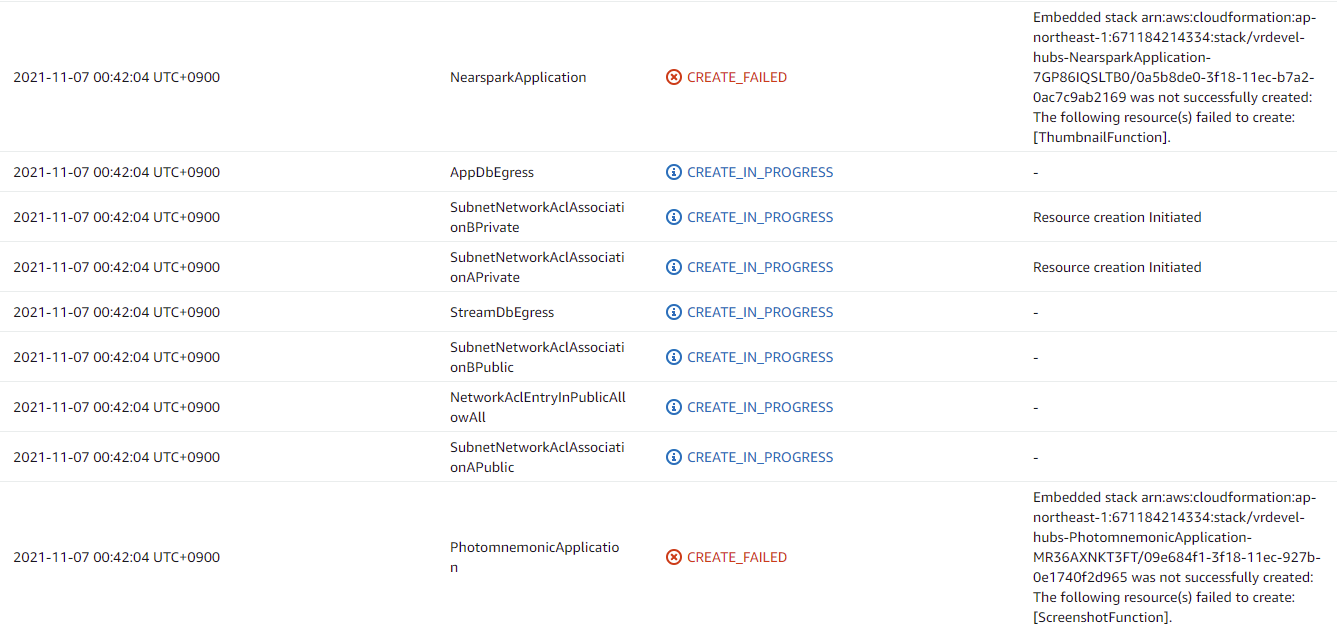1337x629 pixels.
Task: Click the failed icon in PhotomnemonicApplication row
Action: click(x=674, y=557)
